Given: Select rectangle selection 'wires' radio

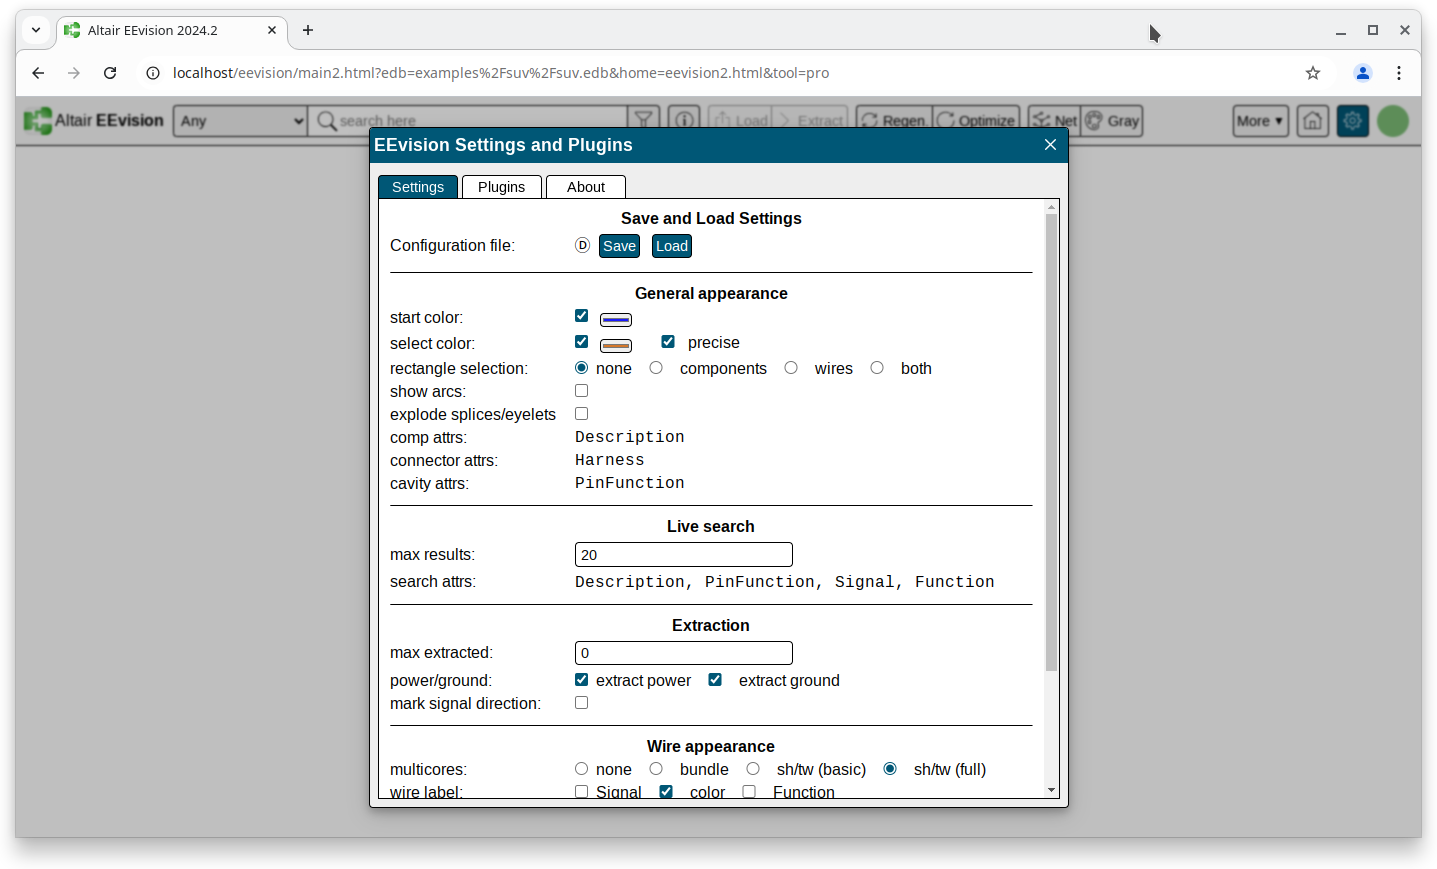Looking at the screenshot, I should (791, 368).
